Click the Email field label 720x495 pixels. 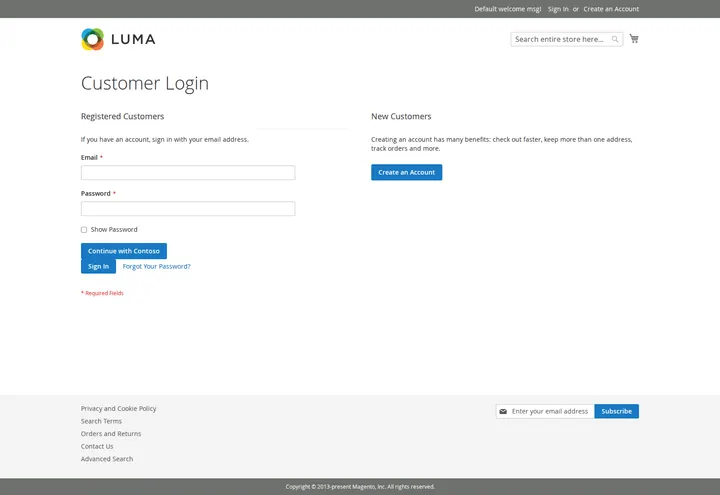89,158
